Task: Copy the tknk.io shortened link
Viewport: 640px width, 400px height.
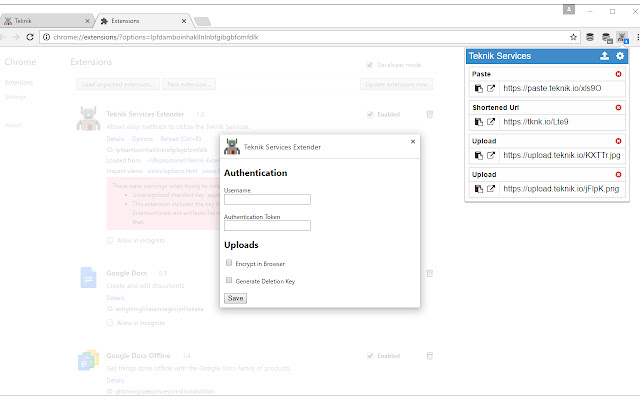Action: tap(479, 122)
